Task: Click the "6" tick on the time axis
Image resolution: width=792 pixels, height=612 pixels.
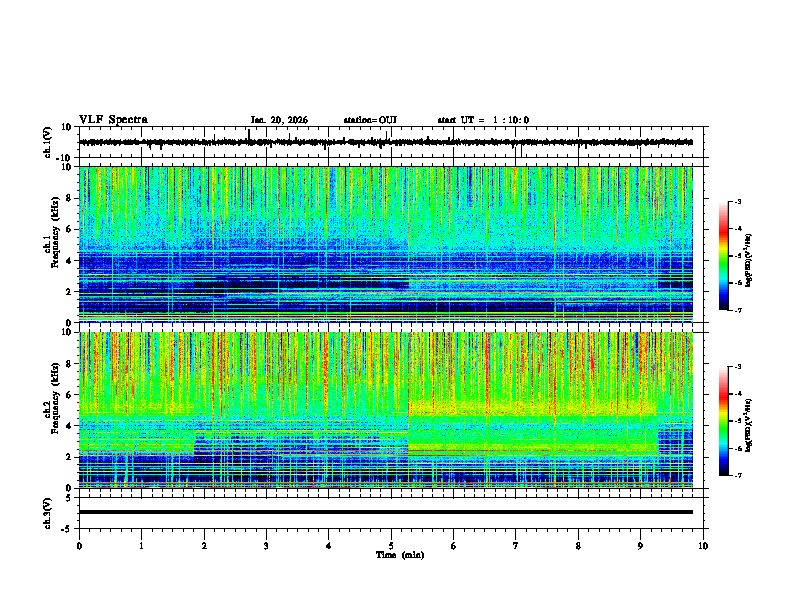Action: click(x=453, y=546)
